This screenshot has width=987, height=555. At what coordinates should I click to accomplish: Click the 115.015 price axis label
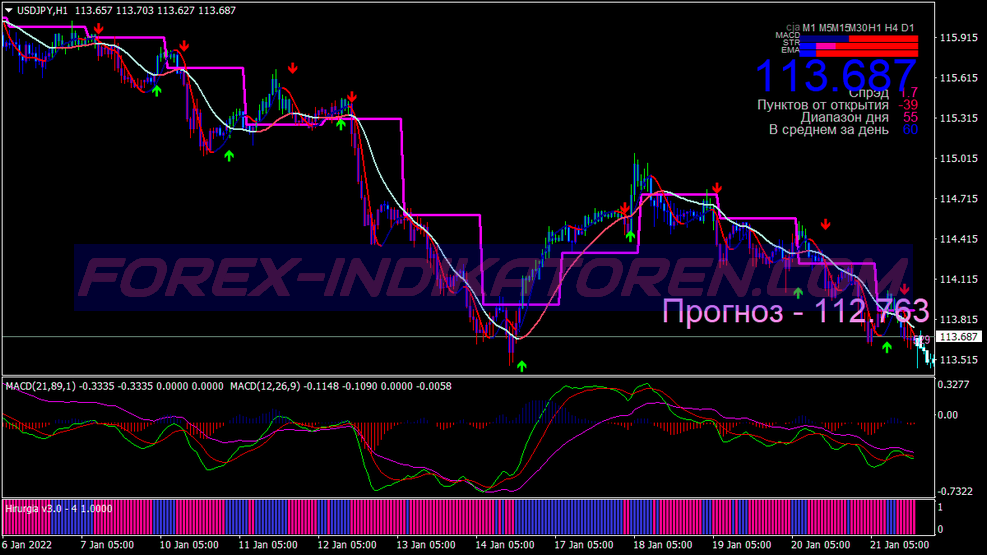click(958, 159)
